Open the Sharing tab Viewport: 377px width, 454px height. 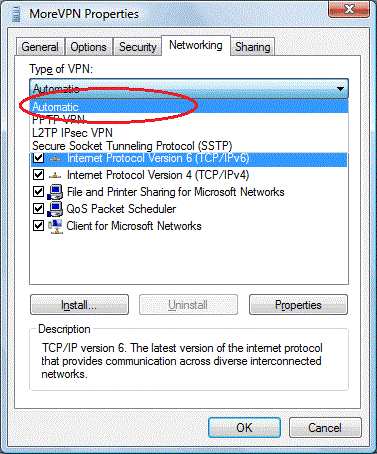(253, 47)
